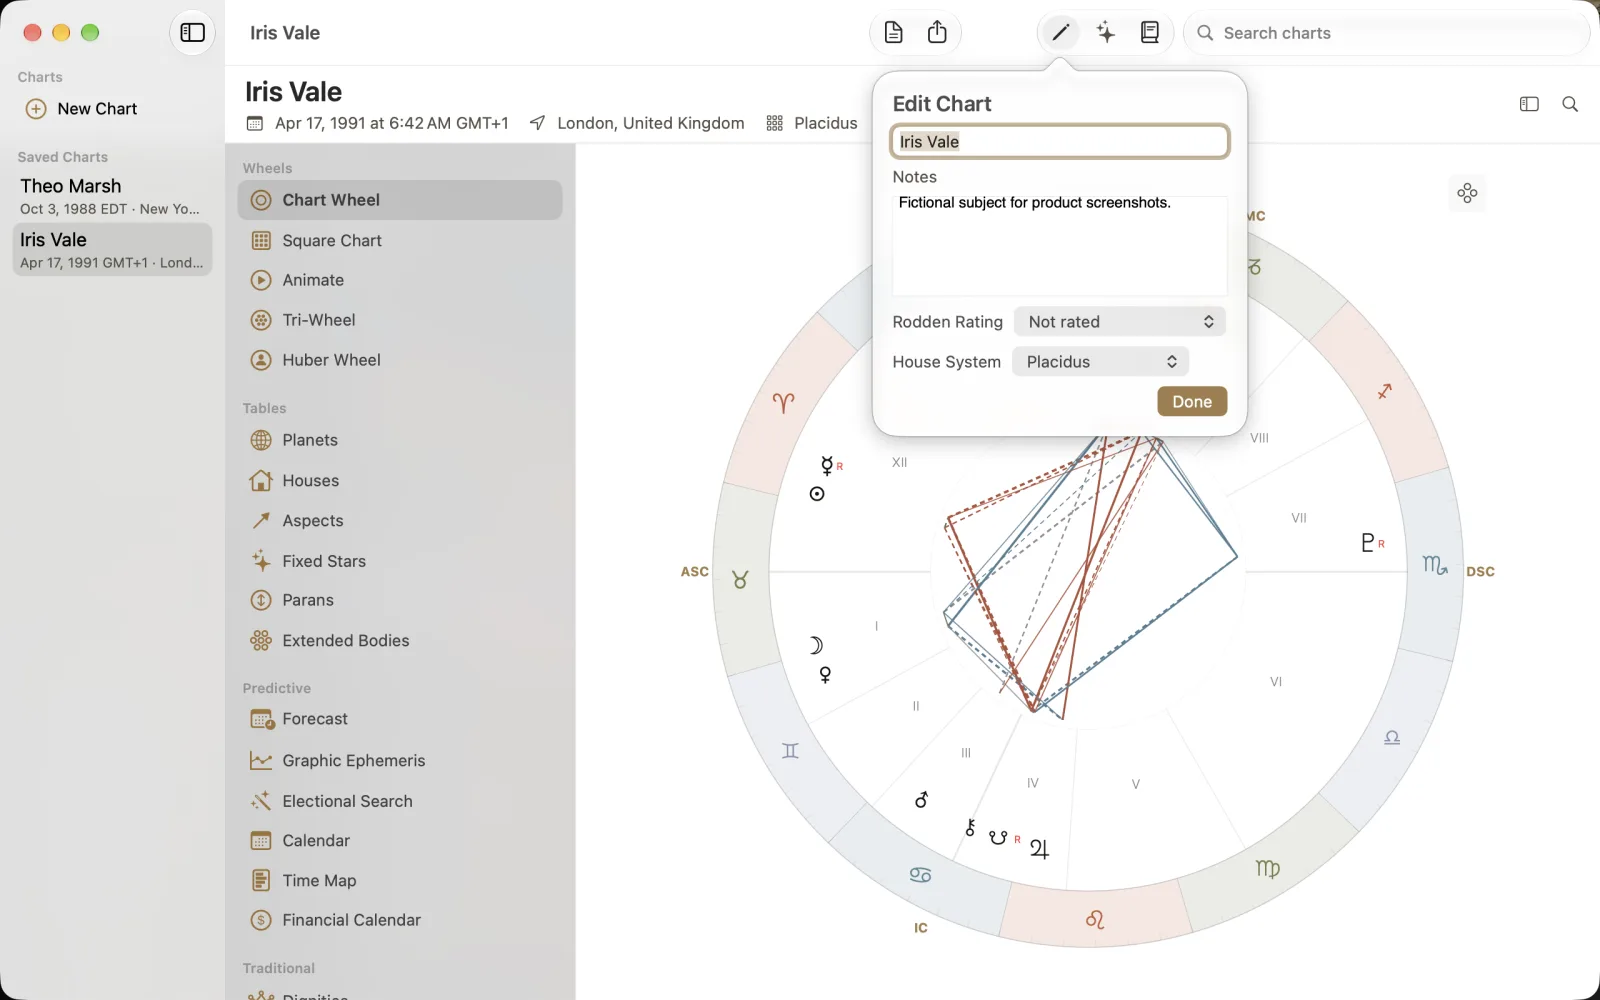Open the Parans icon item
The width and height of the screenshot is (1600, 1000).
pyautogui.click(x=261, y=600)
